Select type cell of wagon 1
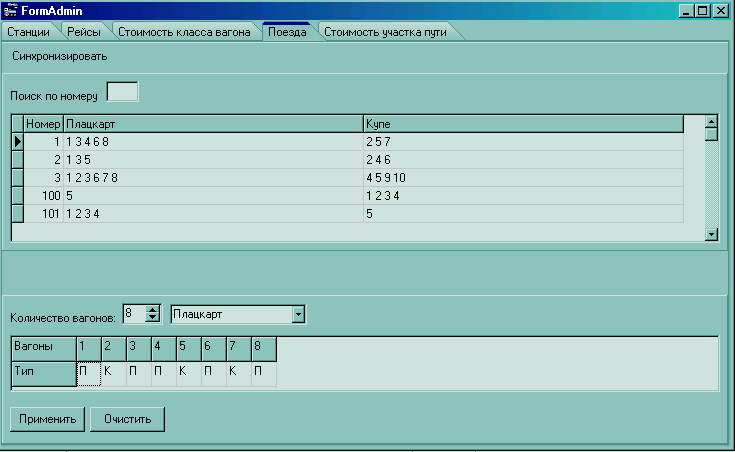 point(89,374)
